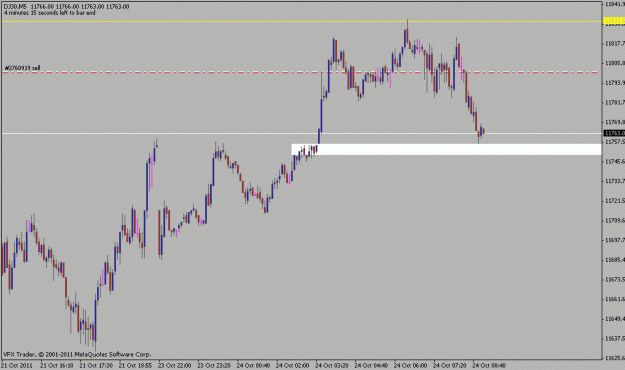Click the 24 Oct 04:40 time axis label

[371, 365]
